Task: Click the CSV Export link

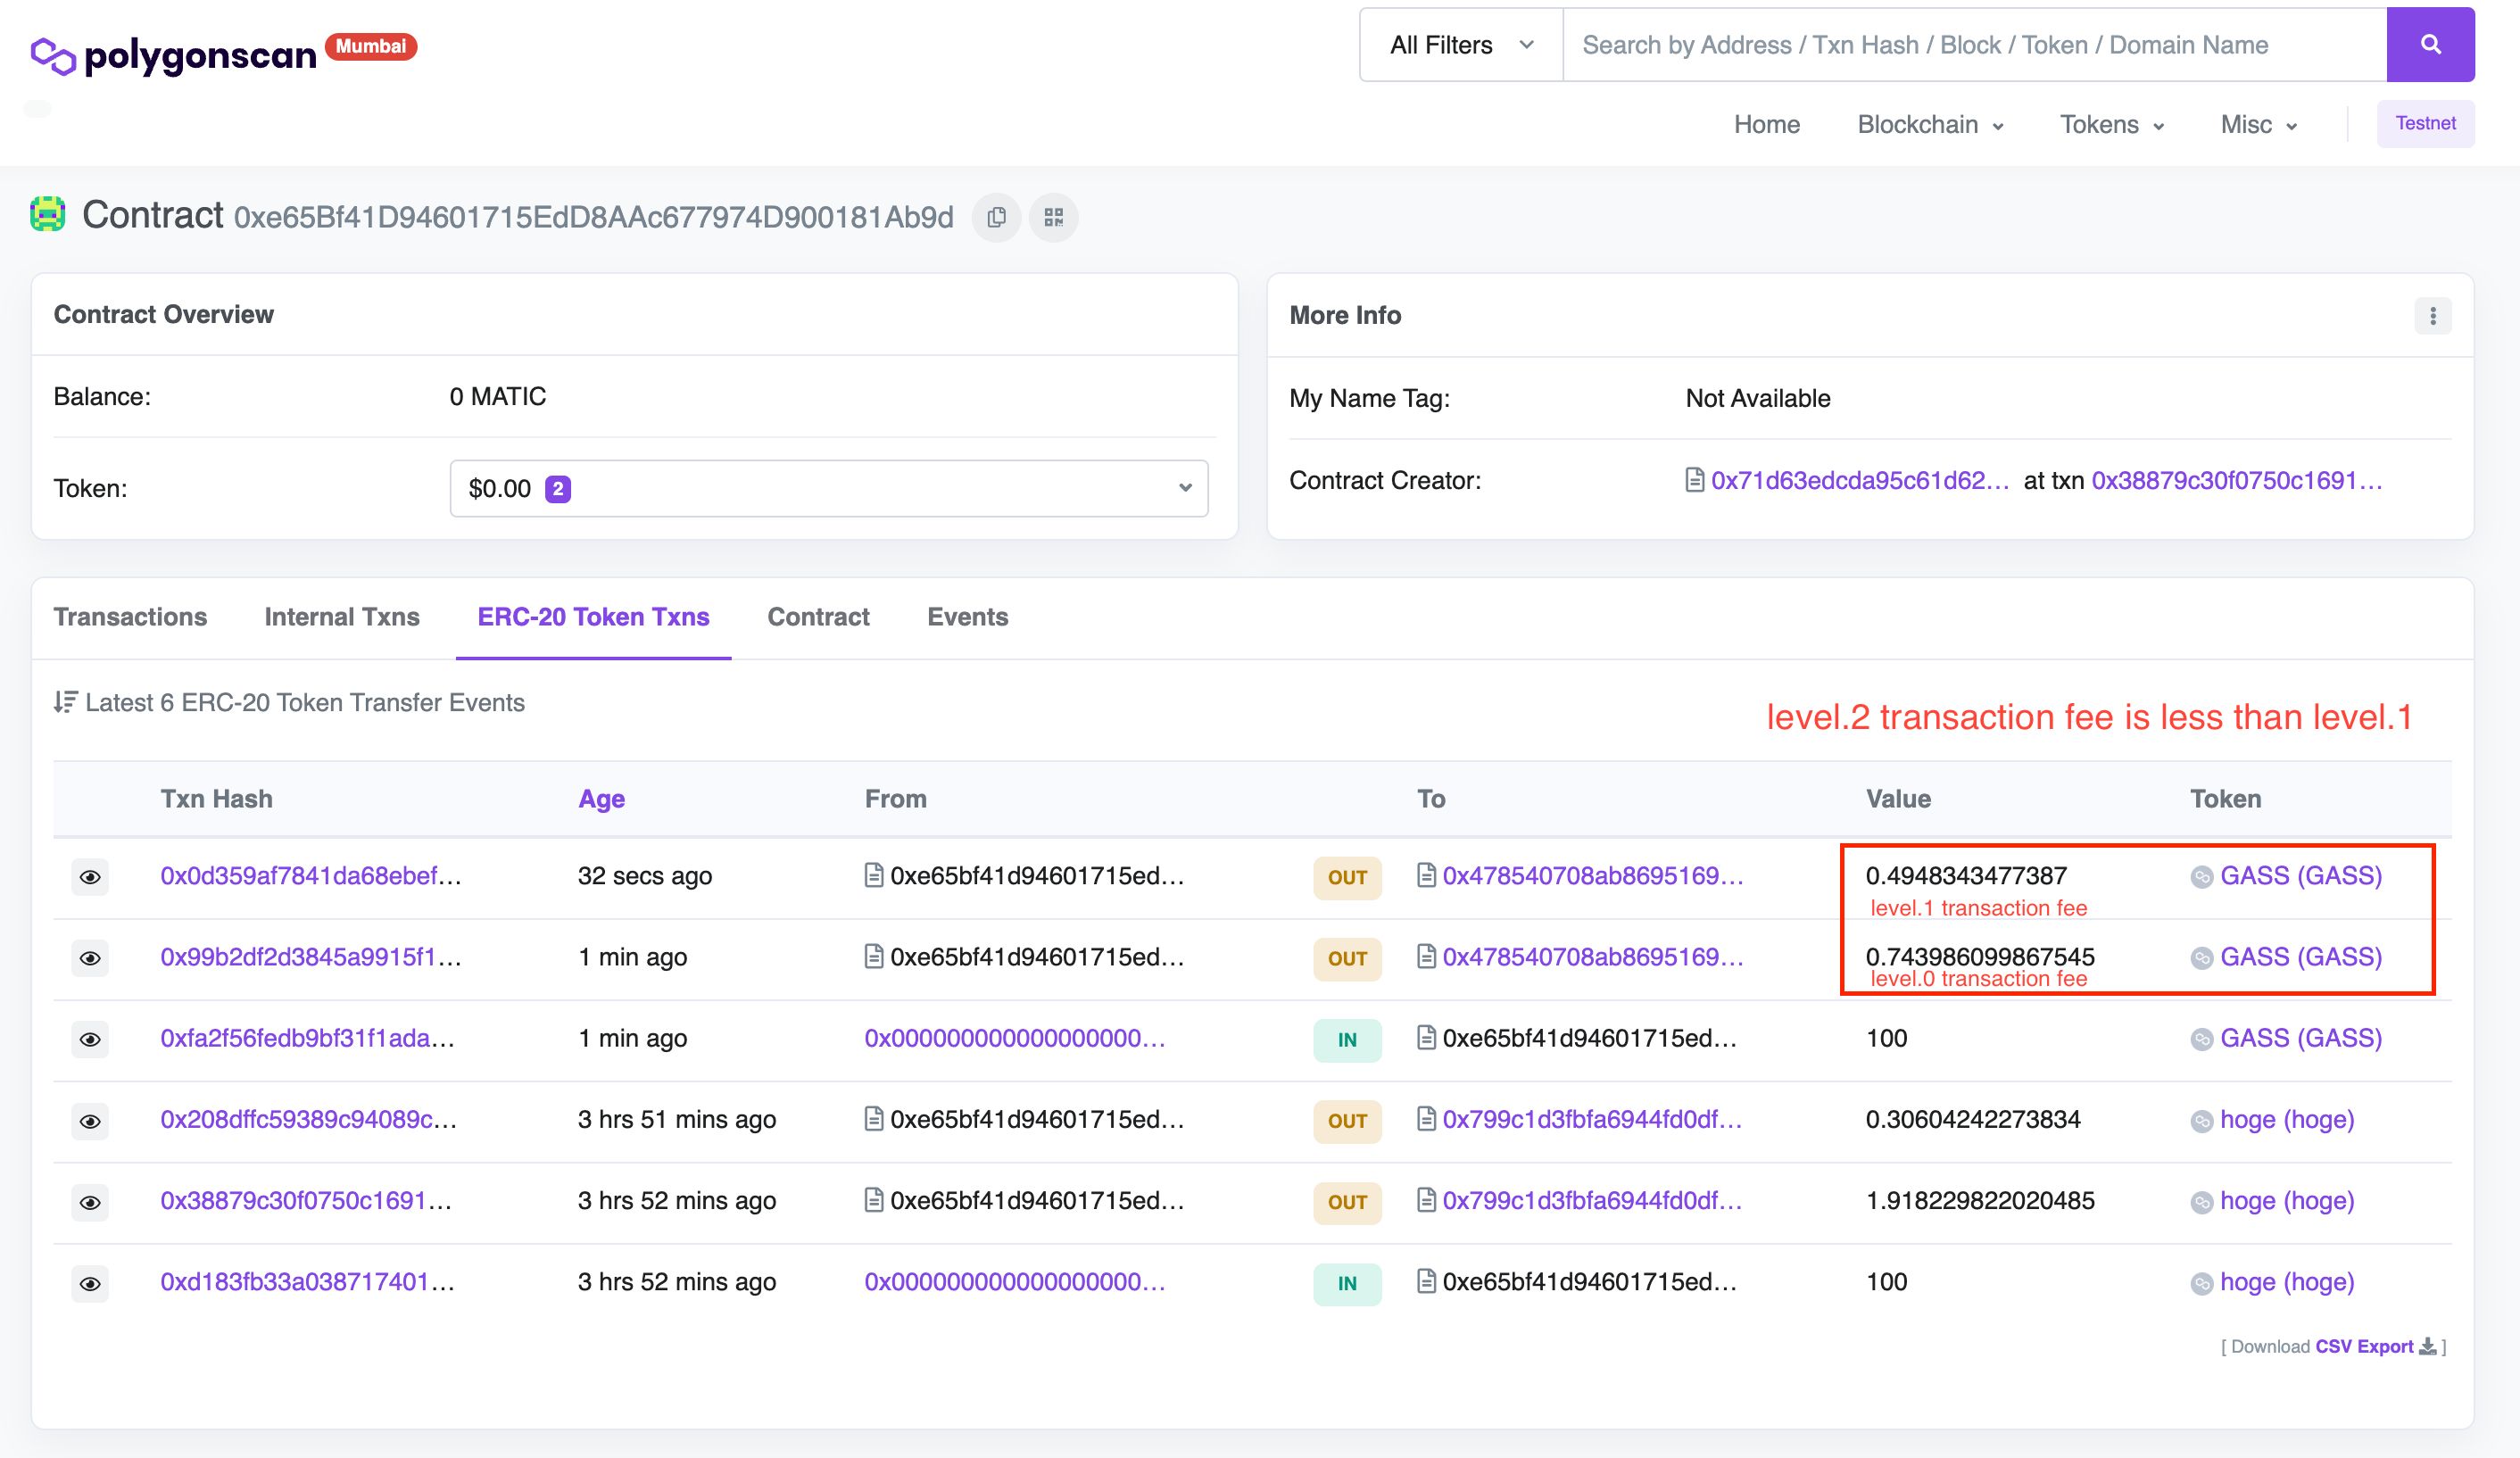Action: click(x=2364, y=1346)
